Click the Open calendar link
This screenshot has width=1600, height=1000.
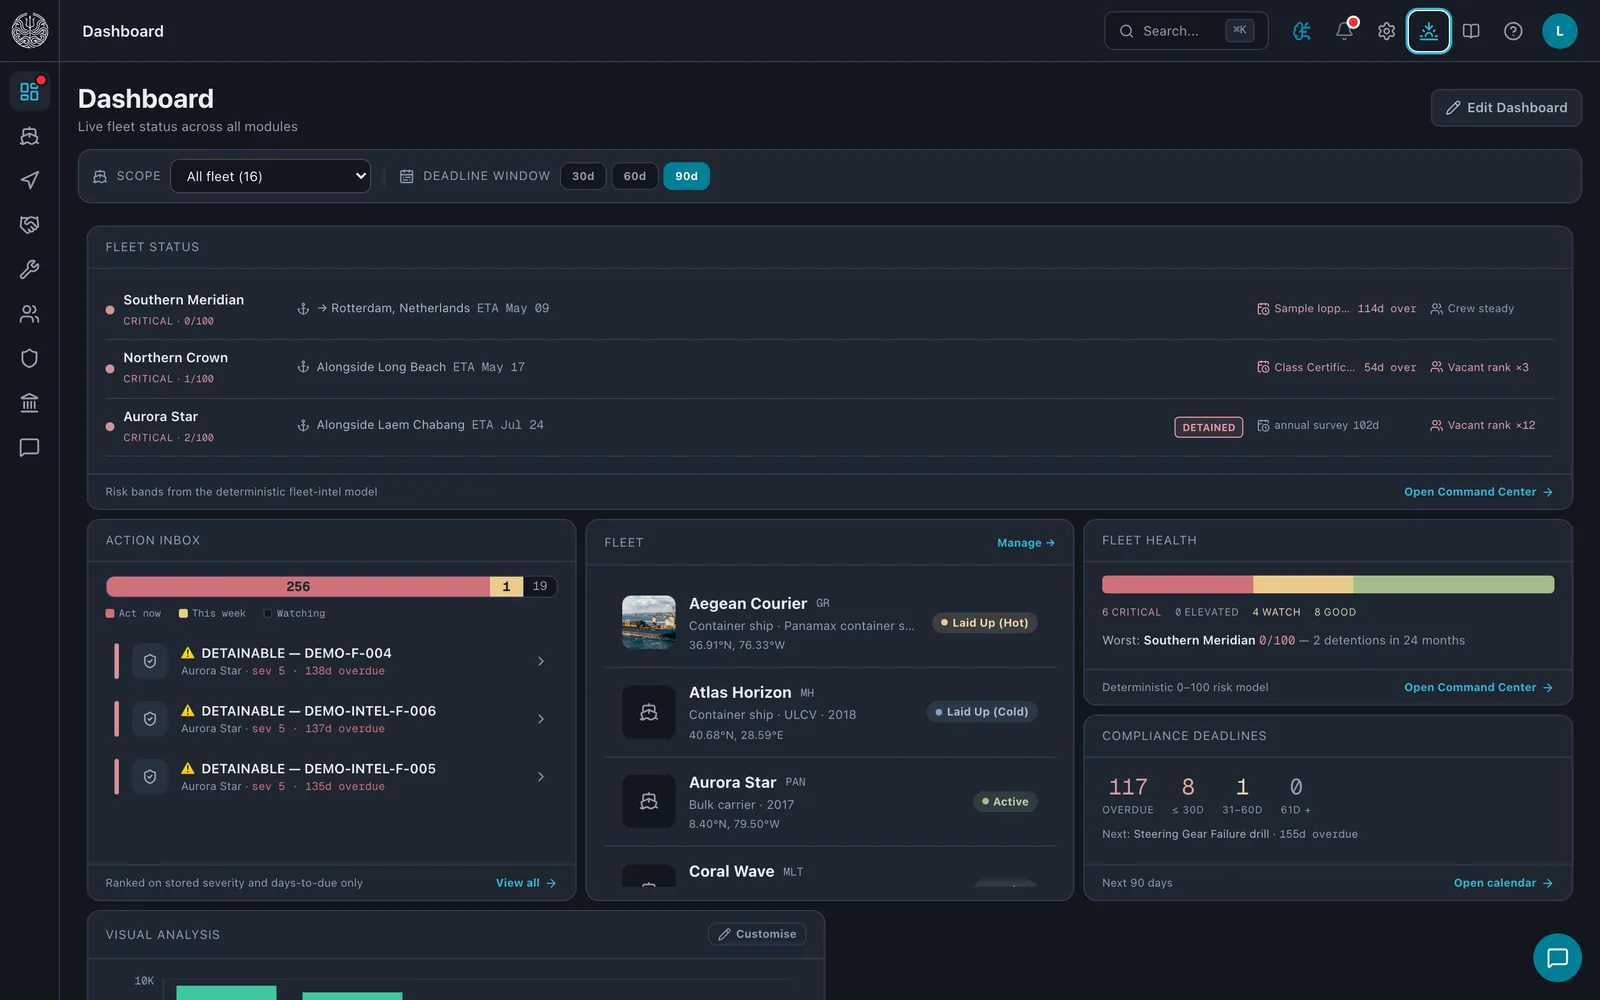click(x=1503, y=883)
